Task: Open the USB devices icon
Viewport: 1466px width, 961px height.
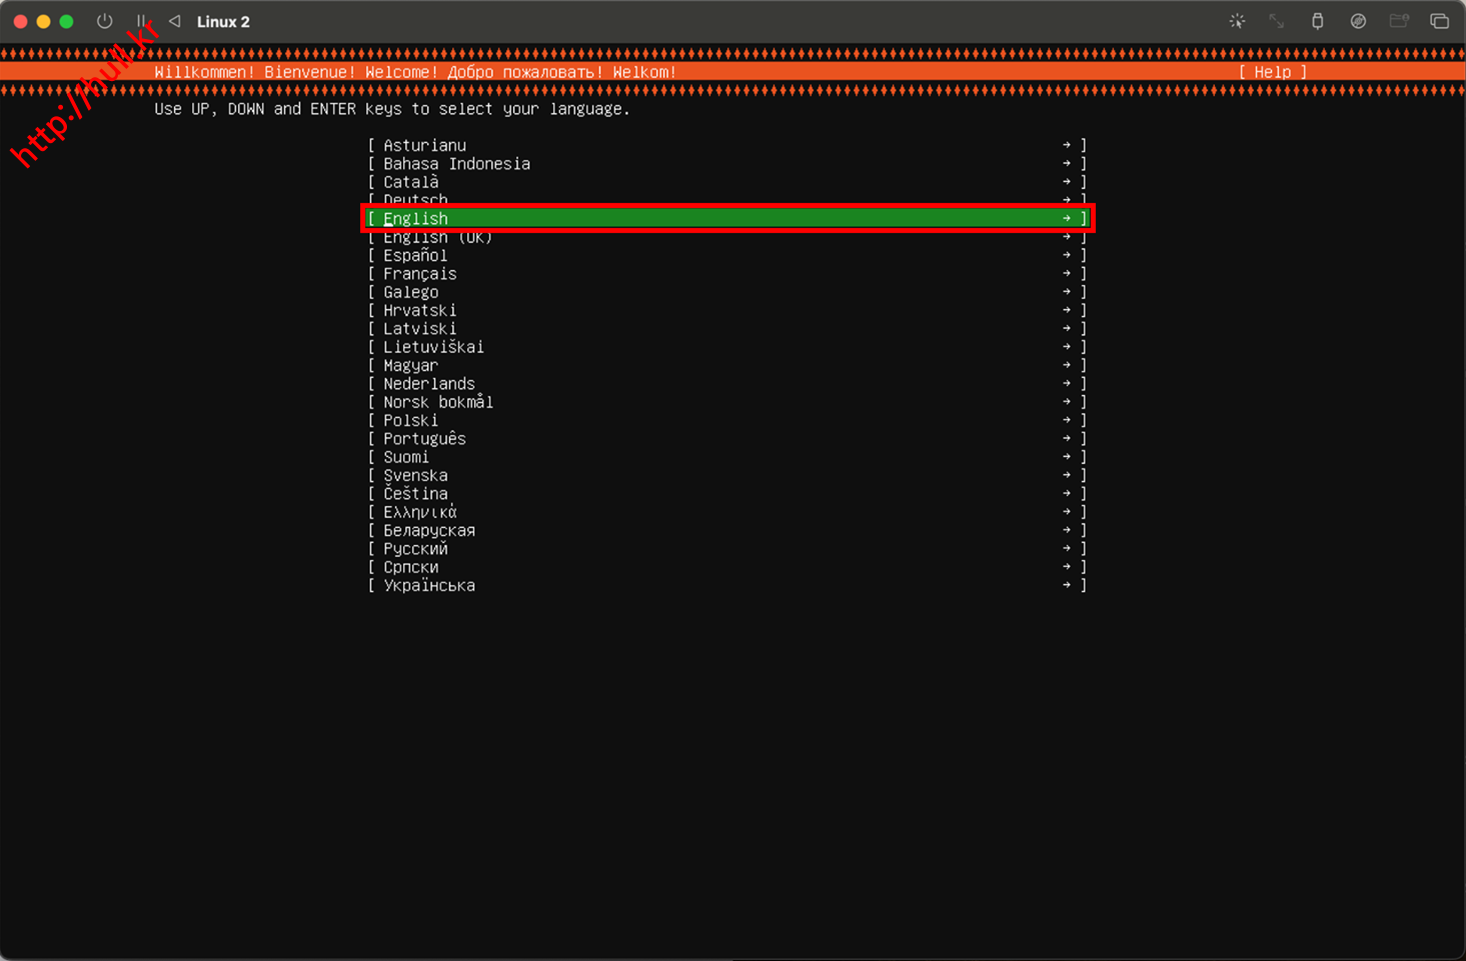Action: [x=1318, y=21]
